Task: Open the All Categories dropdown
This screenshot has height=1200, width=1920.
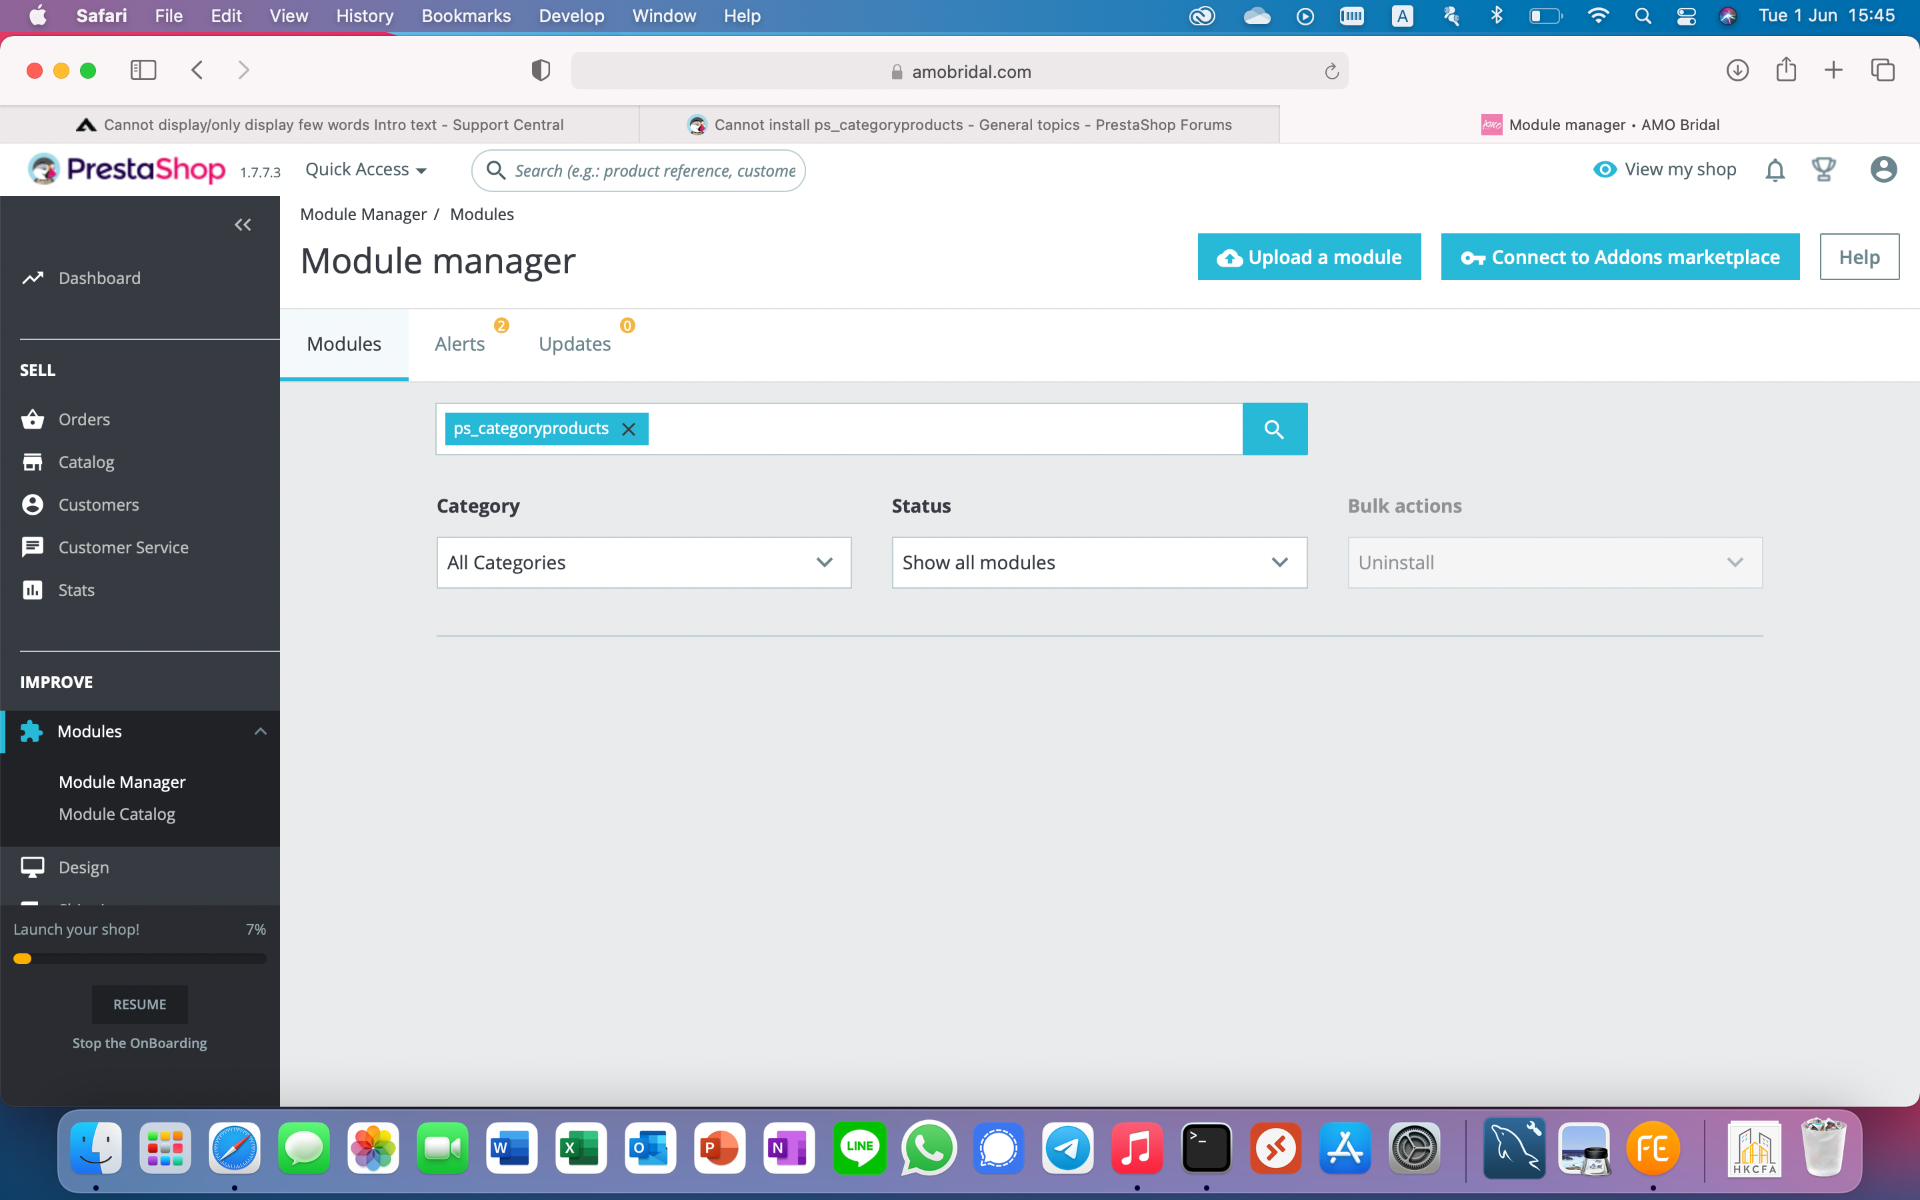Action: click(643, 563)
